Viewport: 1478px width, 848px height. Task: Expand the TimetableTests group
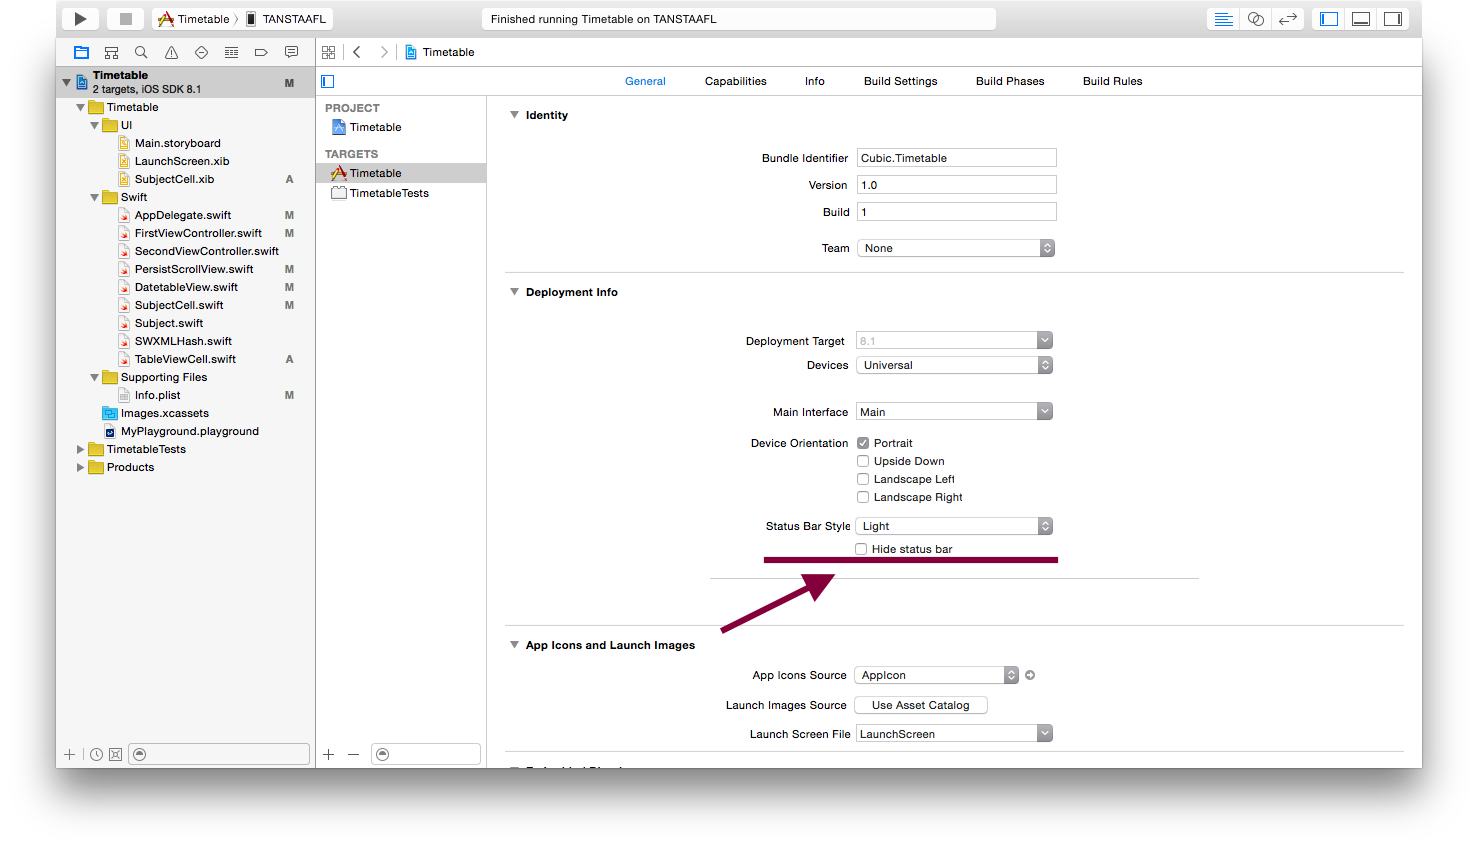81,449
